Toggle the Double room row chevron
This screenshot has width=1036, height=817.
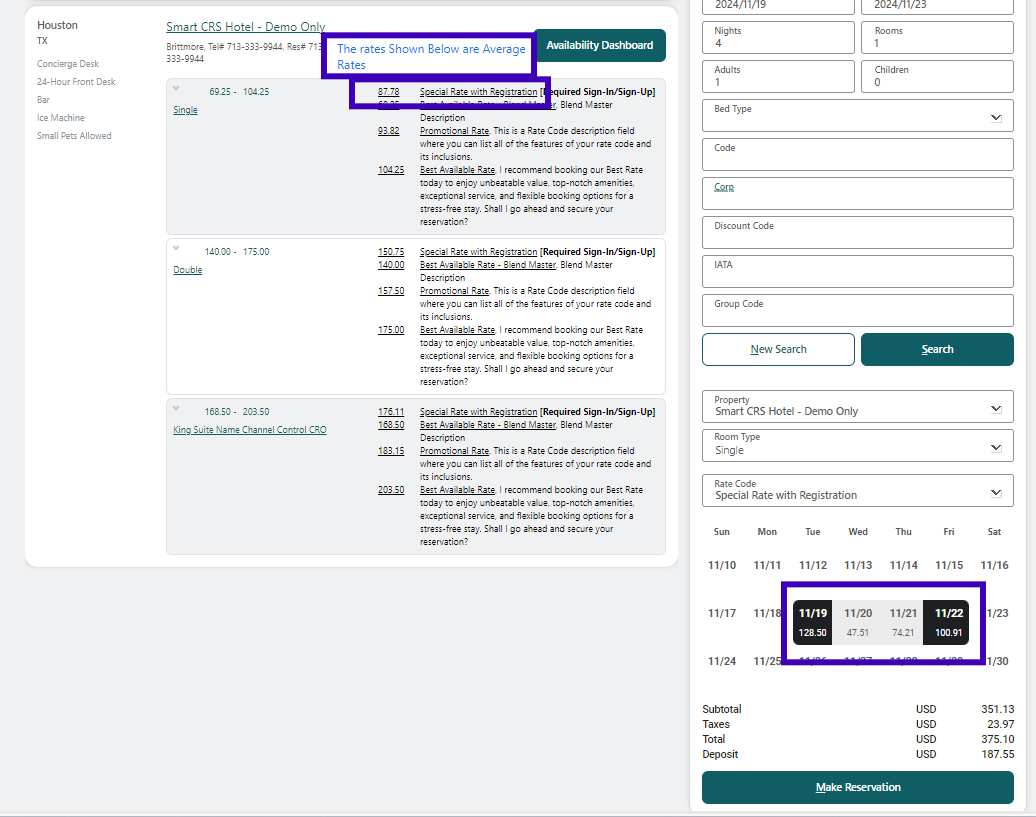(x=176, y=248)
